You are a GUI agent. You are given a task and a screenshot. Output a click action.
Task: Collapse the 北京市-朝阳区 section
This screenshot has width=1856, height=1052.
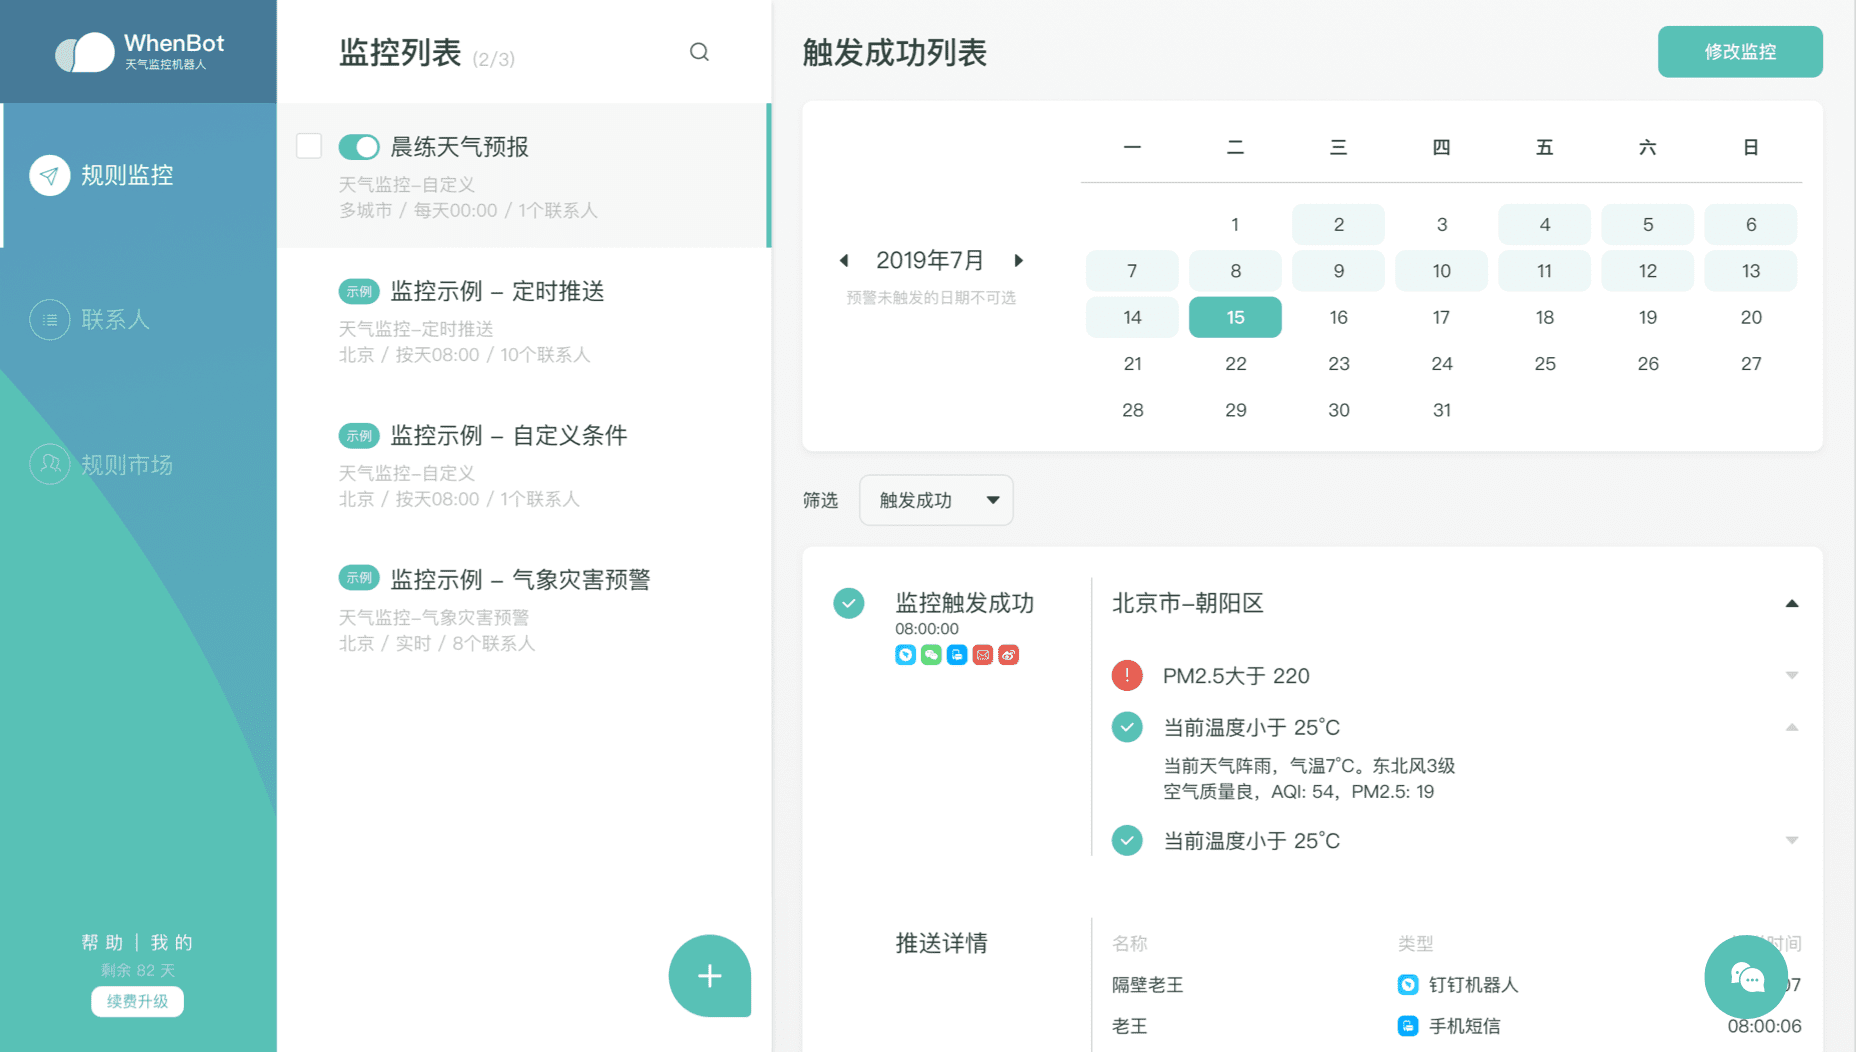click(x=1791, y=604)
